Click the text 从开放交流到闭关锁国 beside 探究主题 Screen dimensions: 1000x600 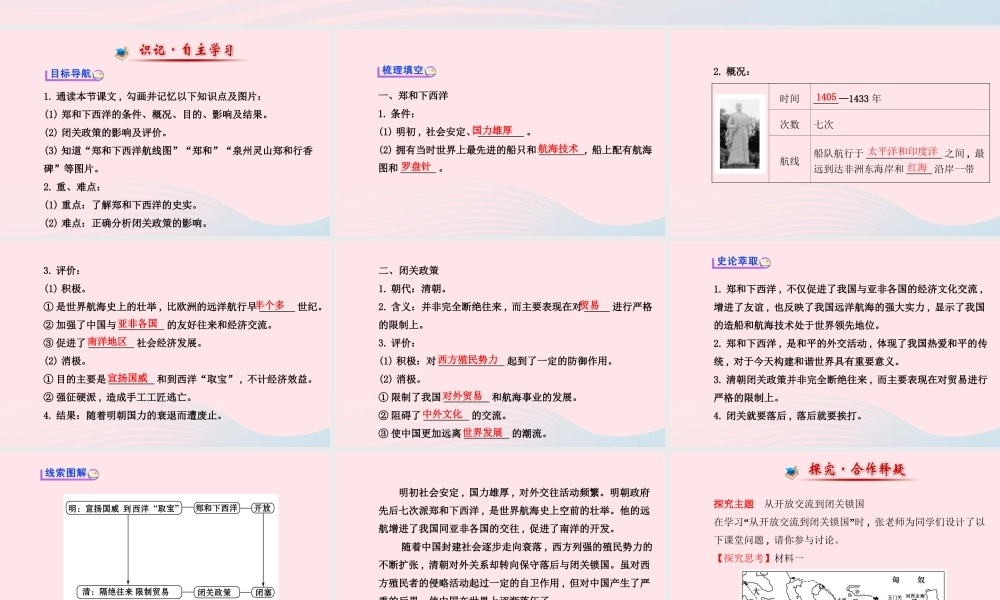tap(814, 504)
